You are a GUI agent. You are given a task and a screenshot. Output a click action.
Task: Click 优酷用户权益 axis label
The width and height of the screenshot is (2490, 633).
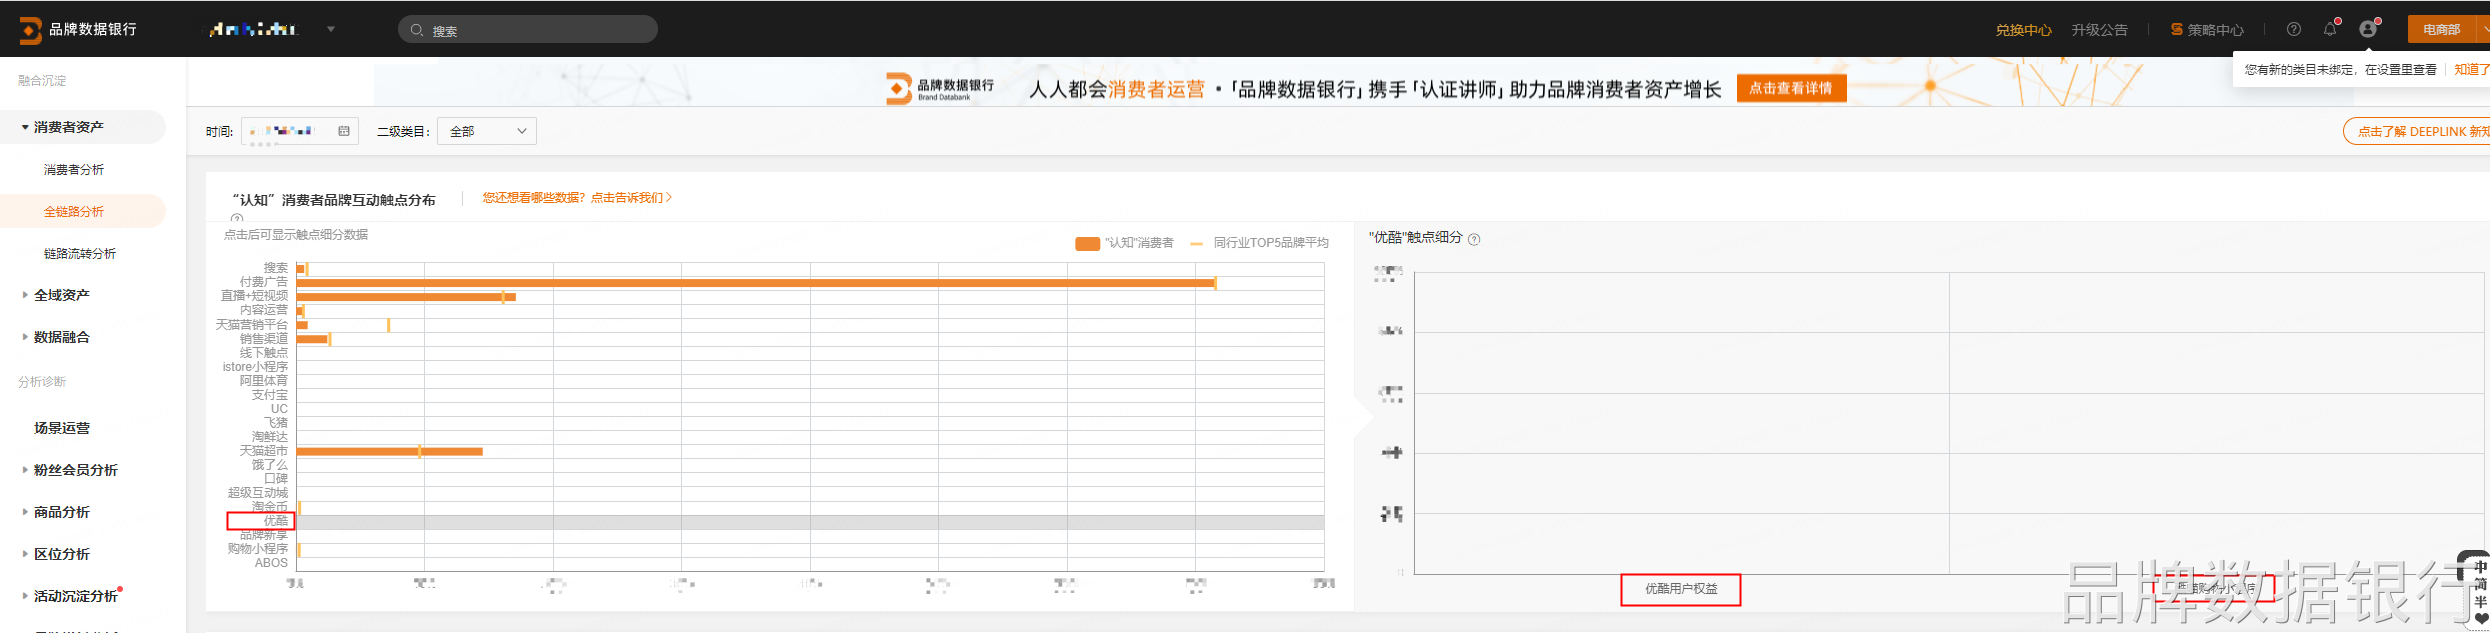point(1681,589)
